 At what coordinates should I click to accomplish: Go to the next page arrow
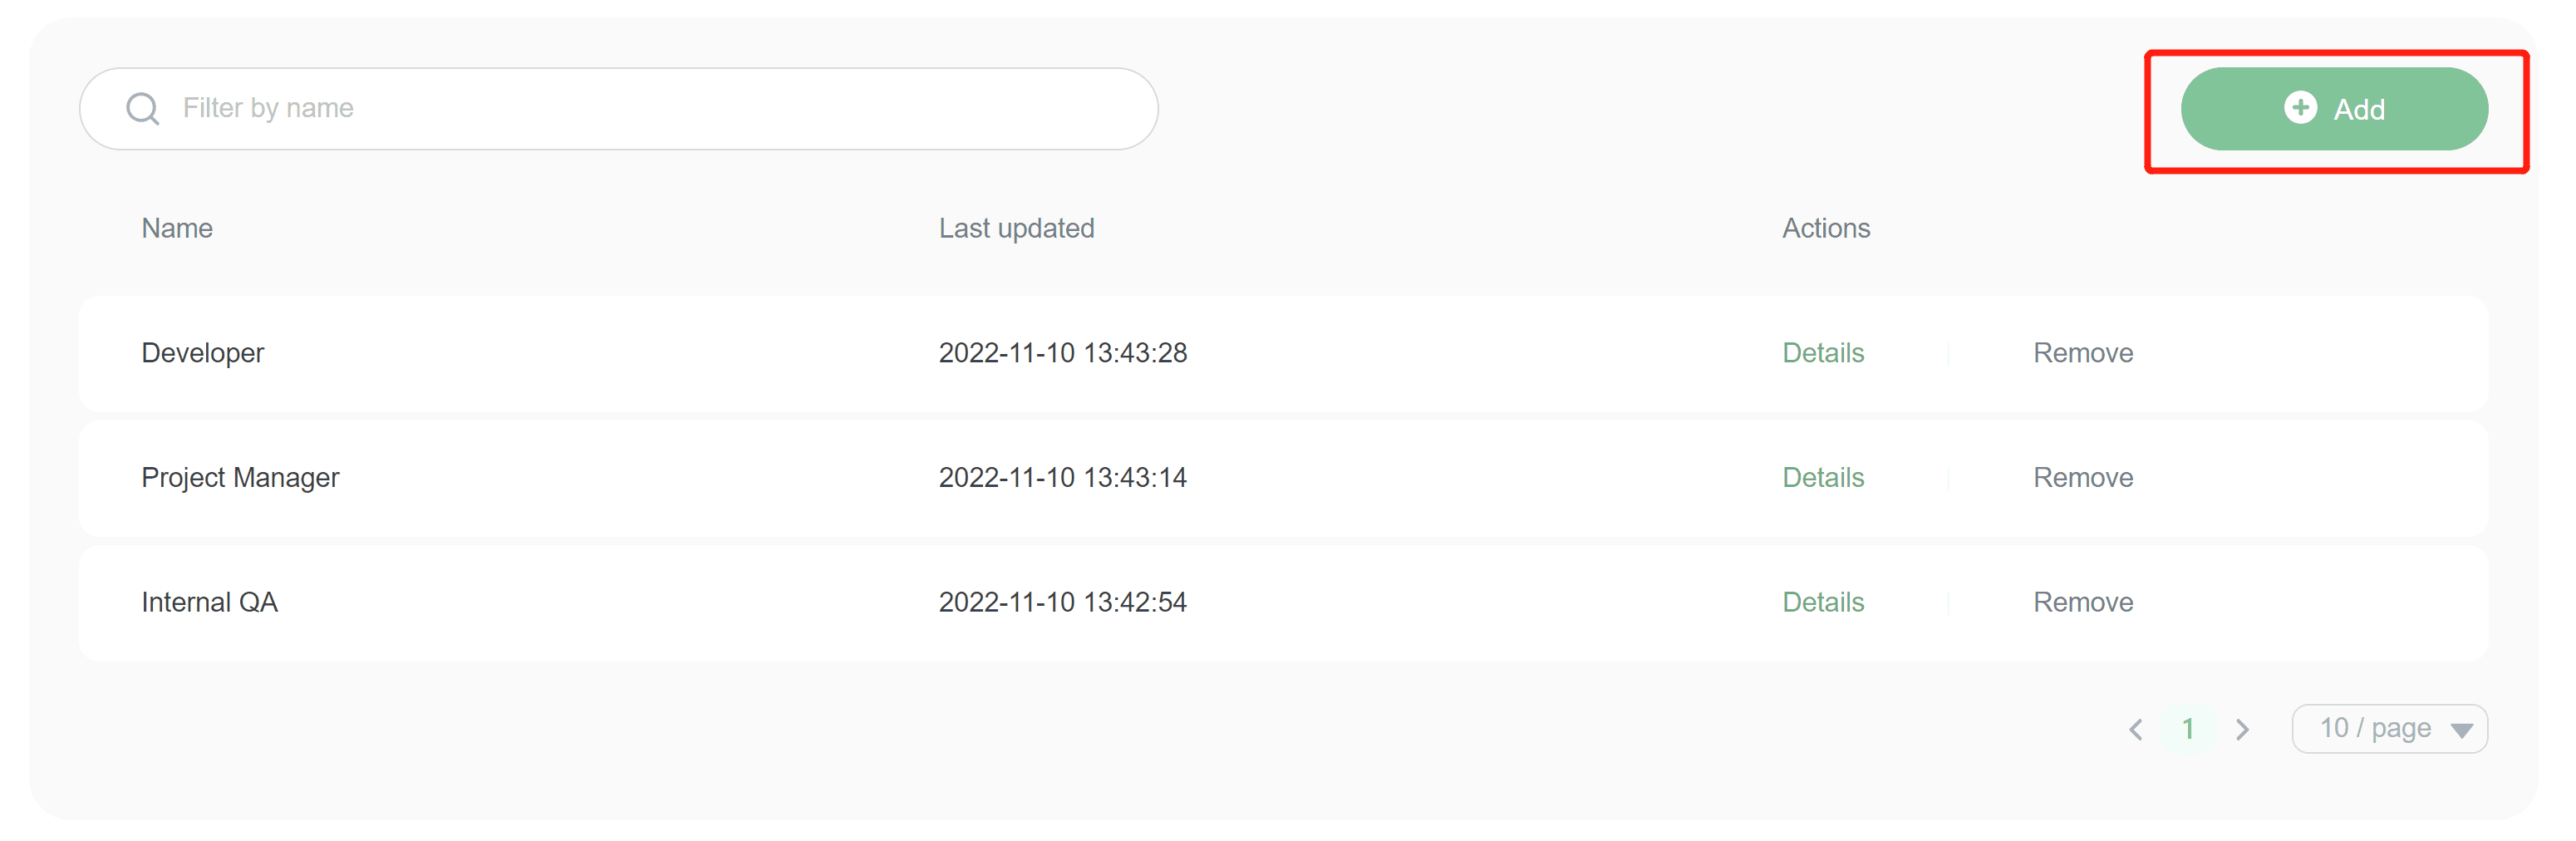click(x=2242, y=729)
